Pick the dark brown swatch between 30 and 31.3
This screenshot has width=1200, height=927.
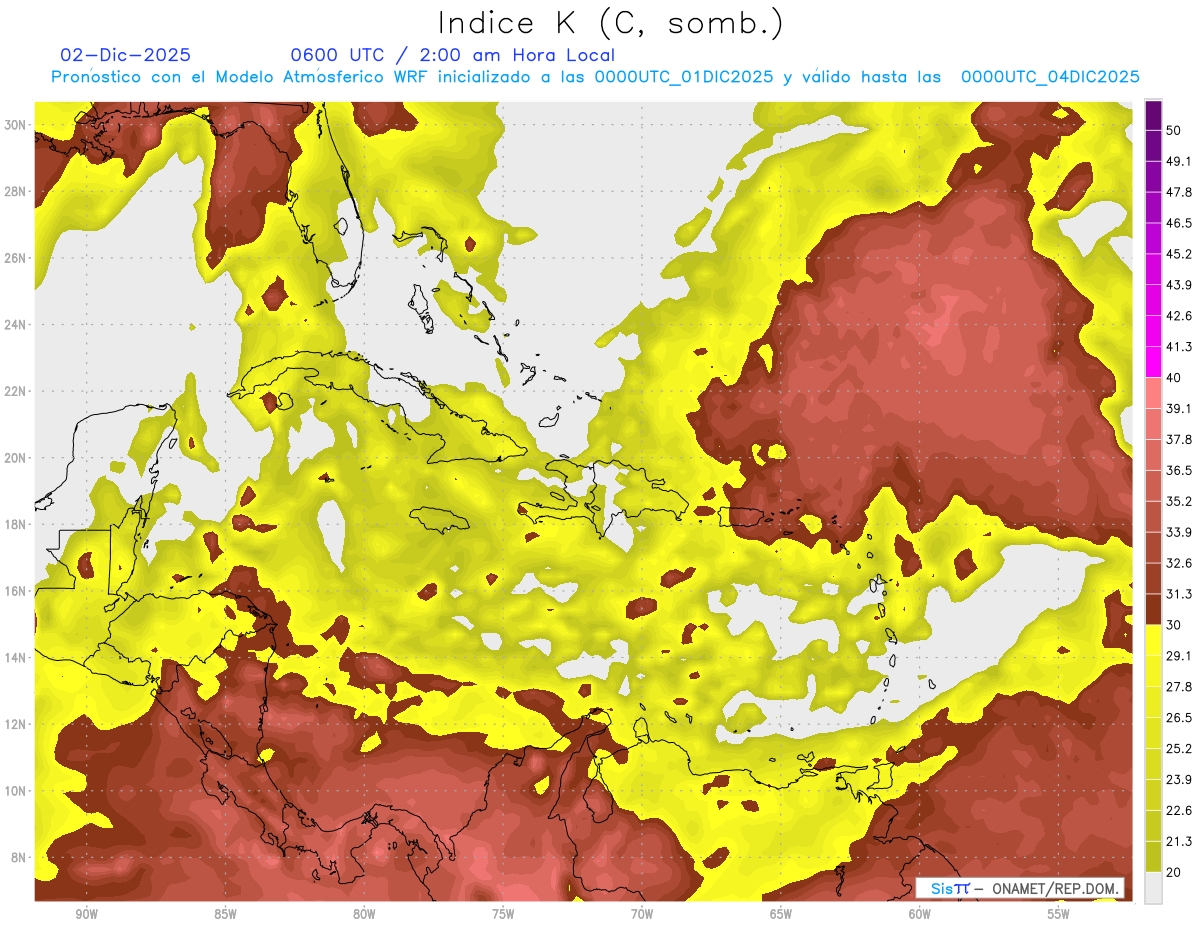coord(1153,609)
